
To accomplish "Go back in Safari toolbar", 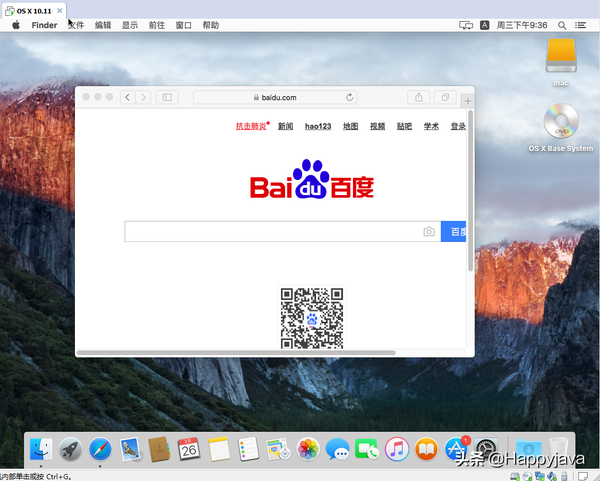I will pyautogui.click(x=128, y=97).
